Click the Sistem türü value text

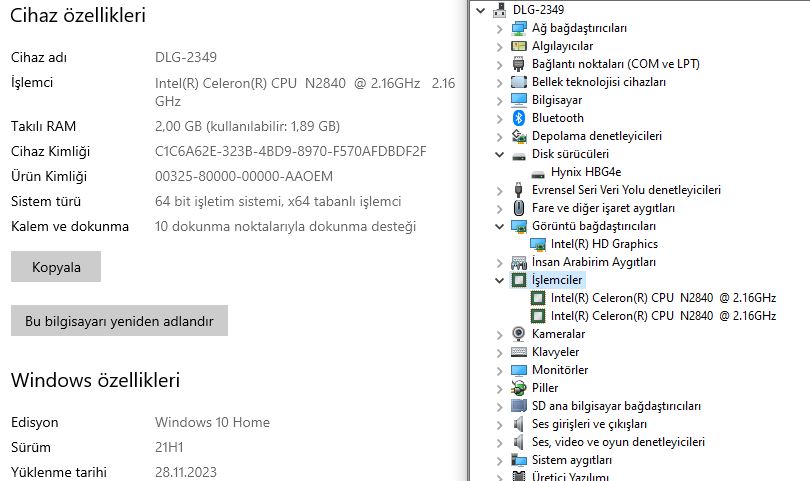[x=278, y=201]
